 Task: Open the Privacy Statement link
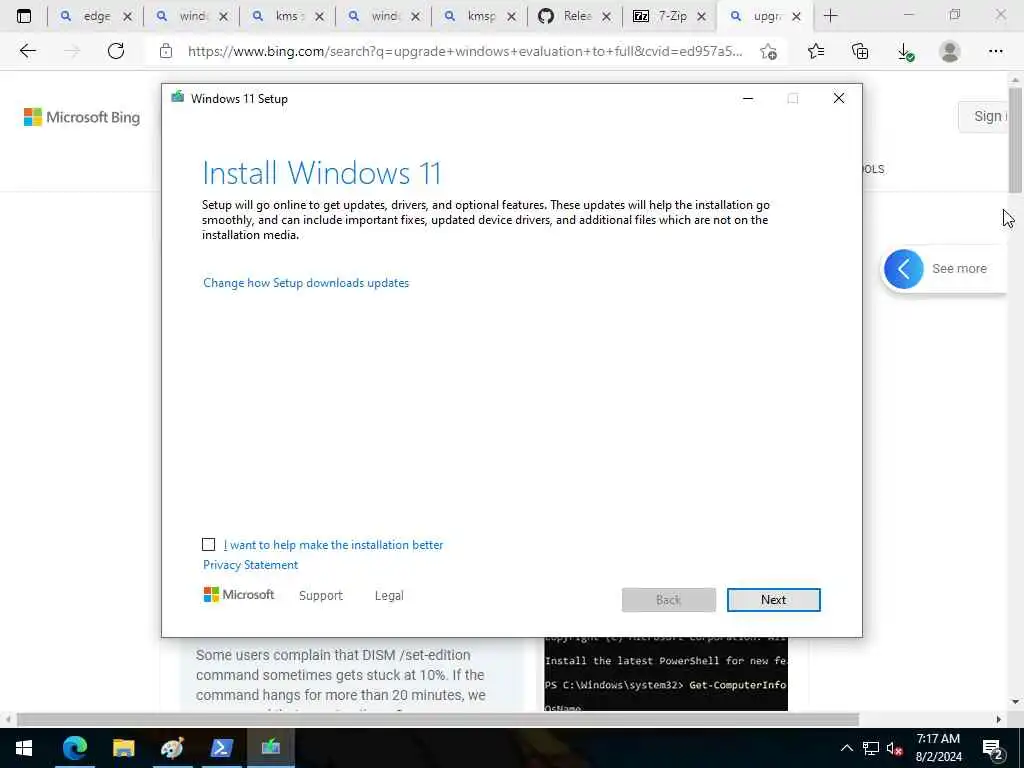click(x=250, y=565)
